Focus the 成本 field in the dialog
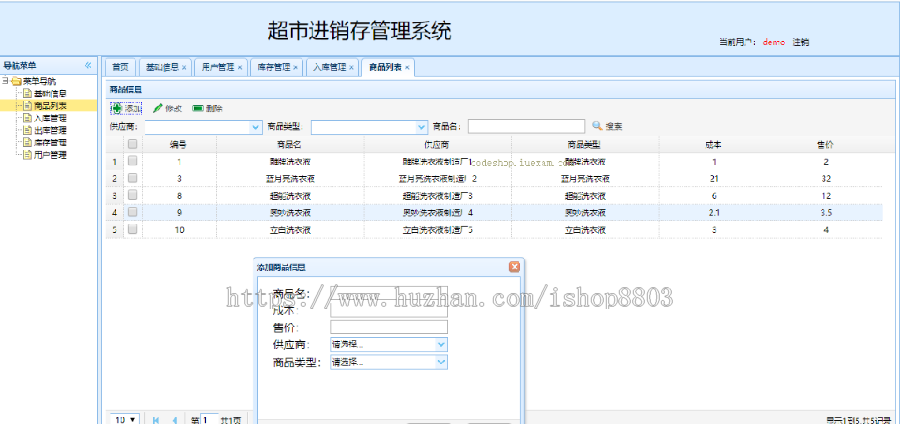900x424 pixels. click(389, 310)
